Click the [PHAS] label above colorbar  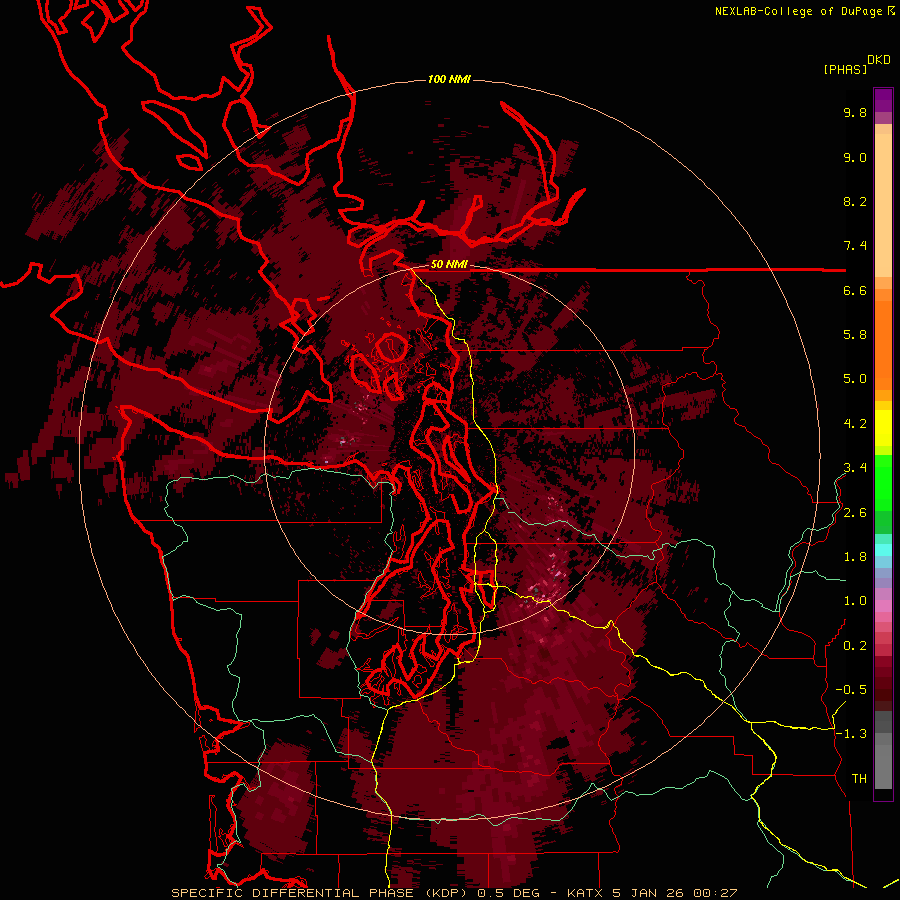pyautogui.click(x=845, y=69)
